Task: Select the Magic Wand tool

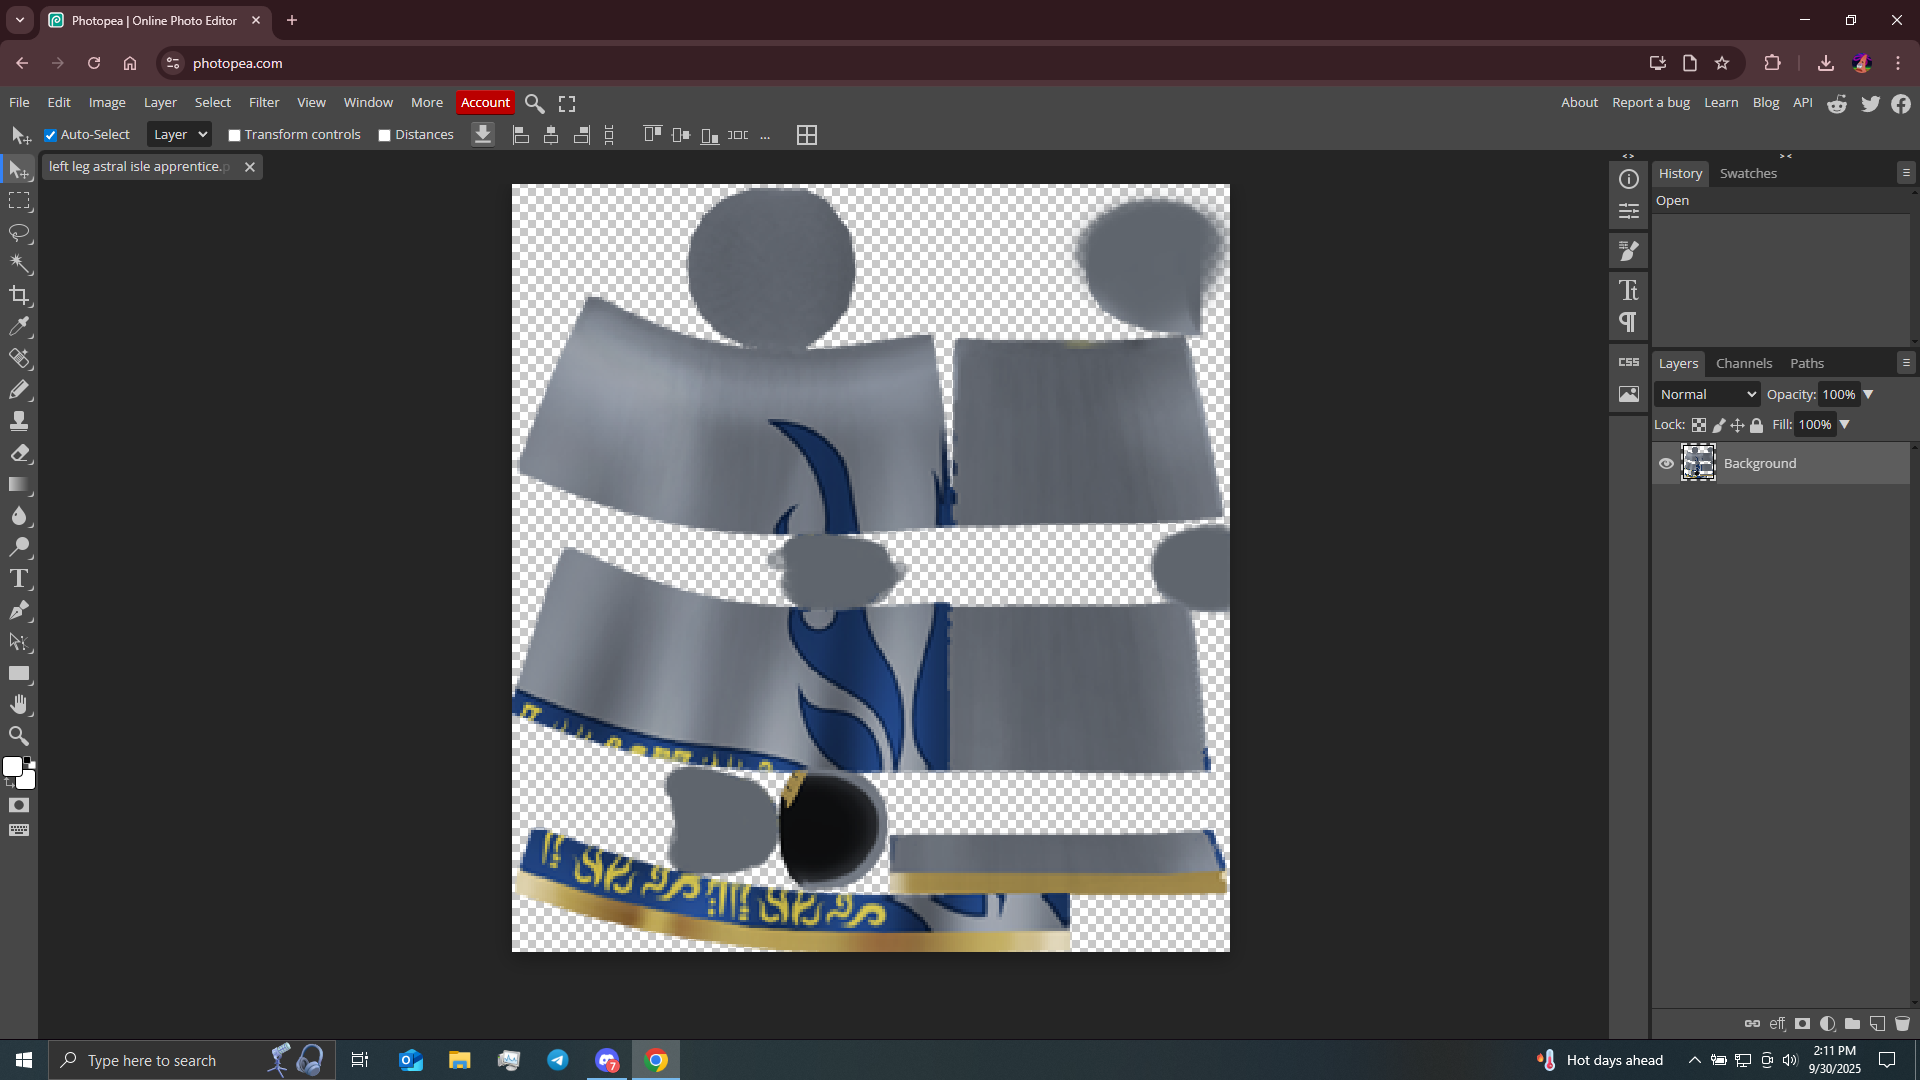Action: 19,264
